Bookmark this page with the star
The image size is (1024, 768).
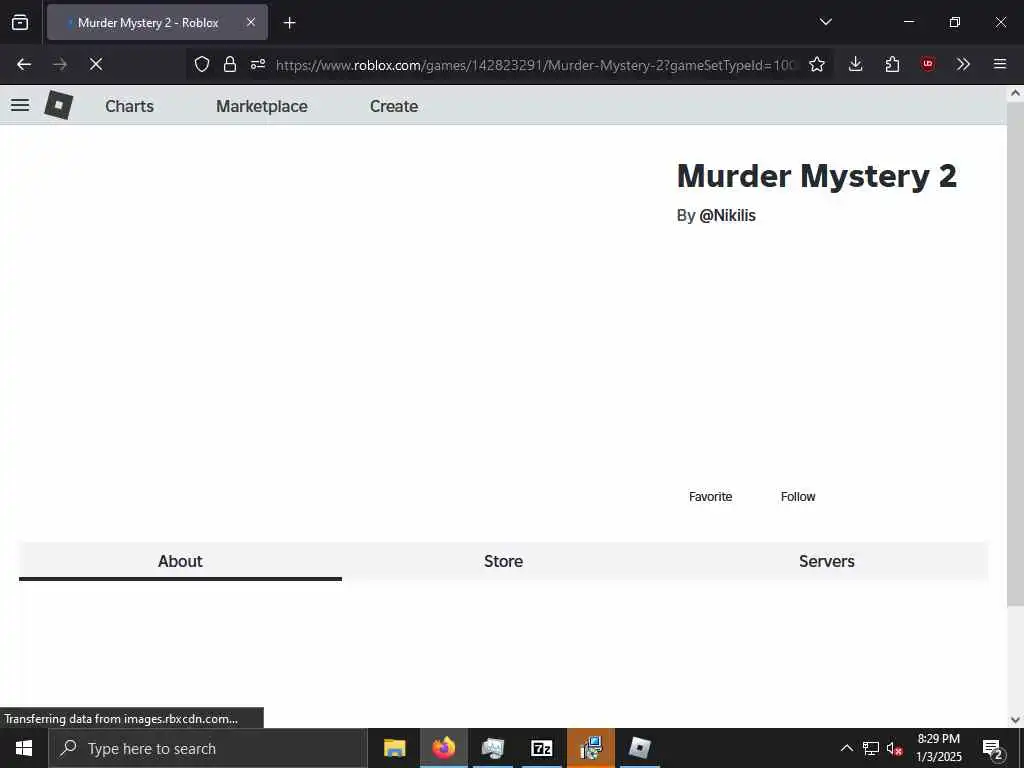(816, 64)
